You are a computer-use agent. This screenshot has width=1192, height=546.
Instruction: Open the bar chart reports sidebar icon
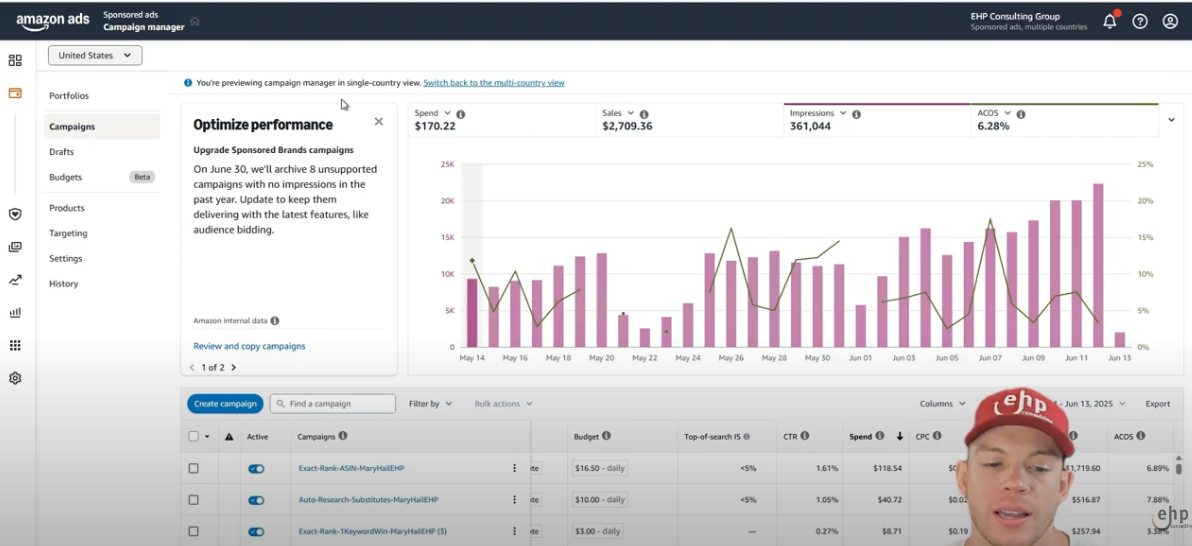click(x=15, y=312)
